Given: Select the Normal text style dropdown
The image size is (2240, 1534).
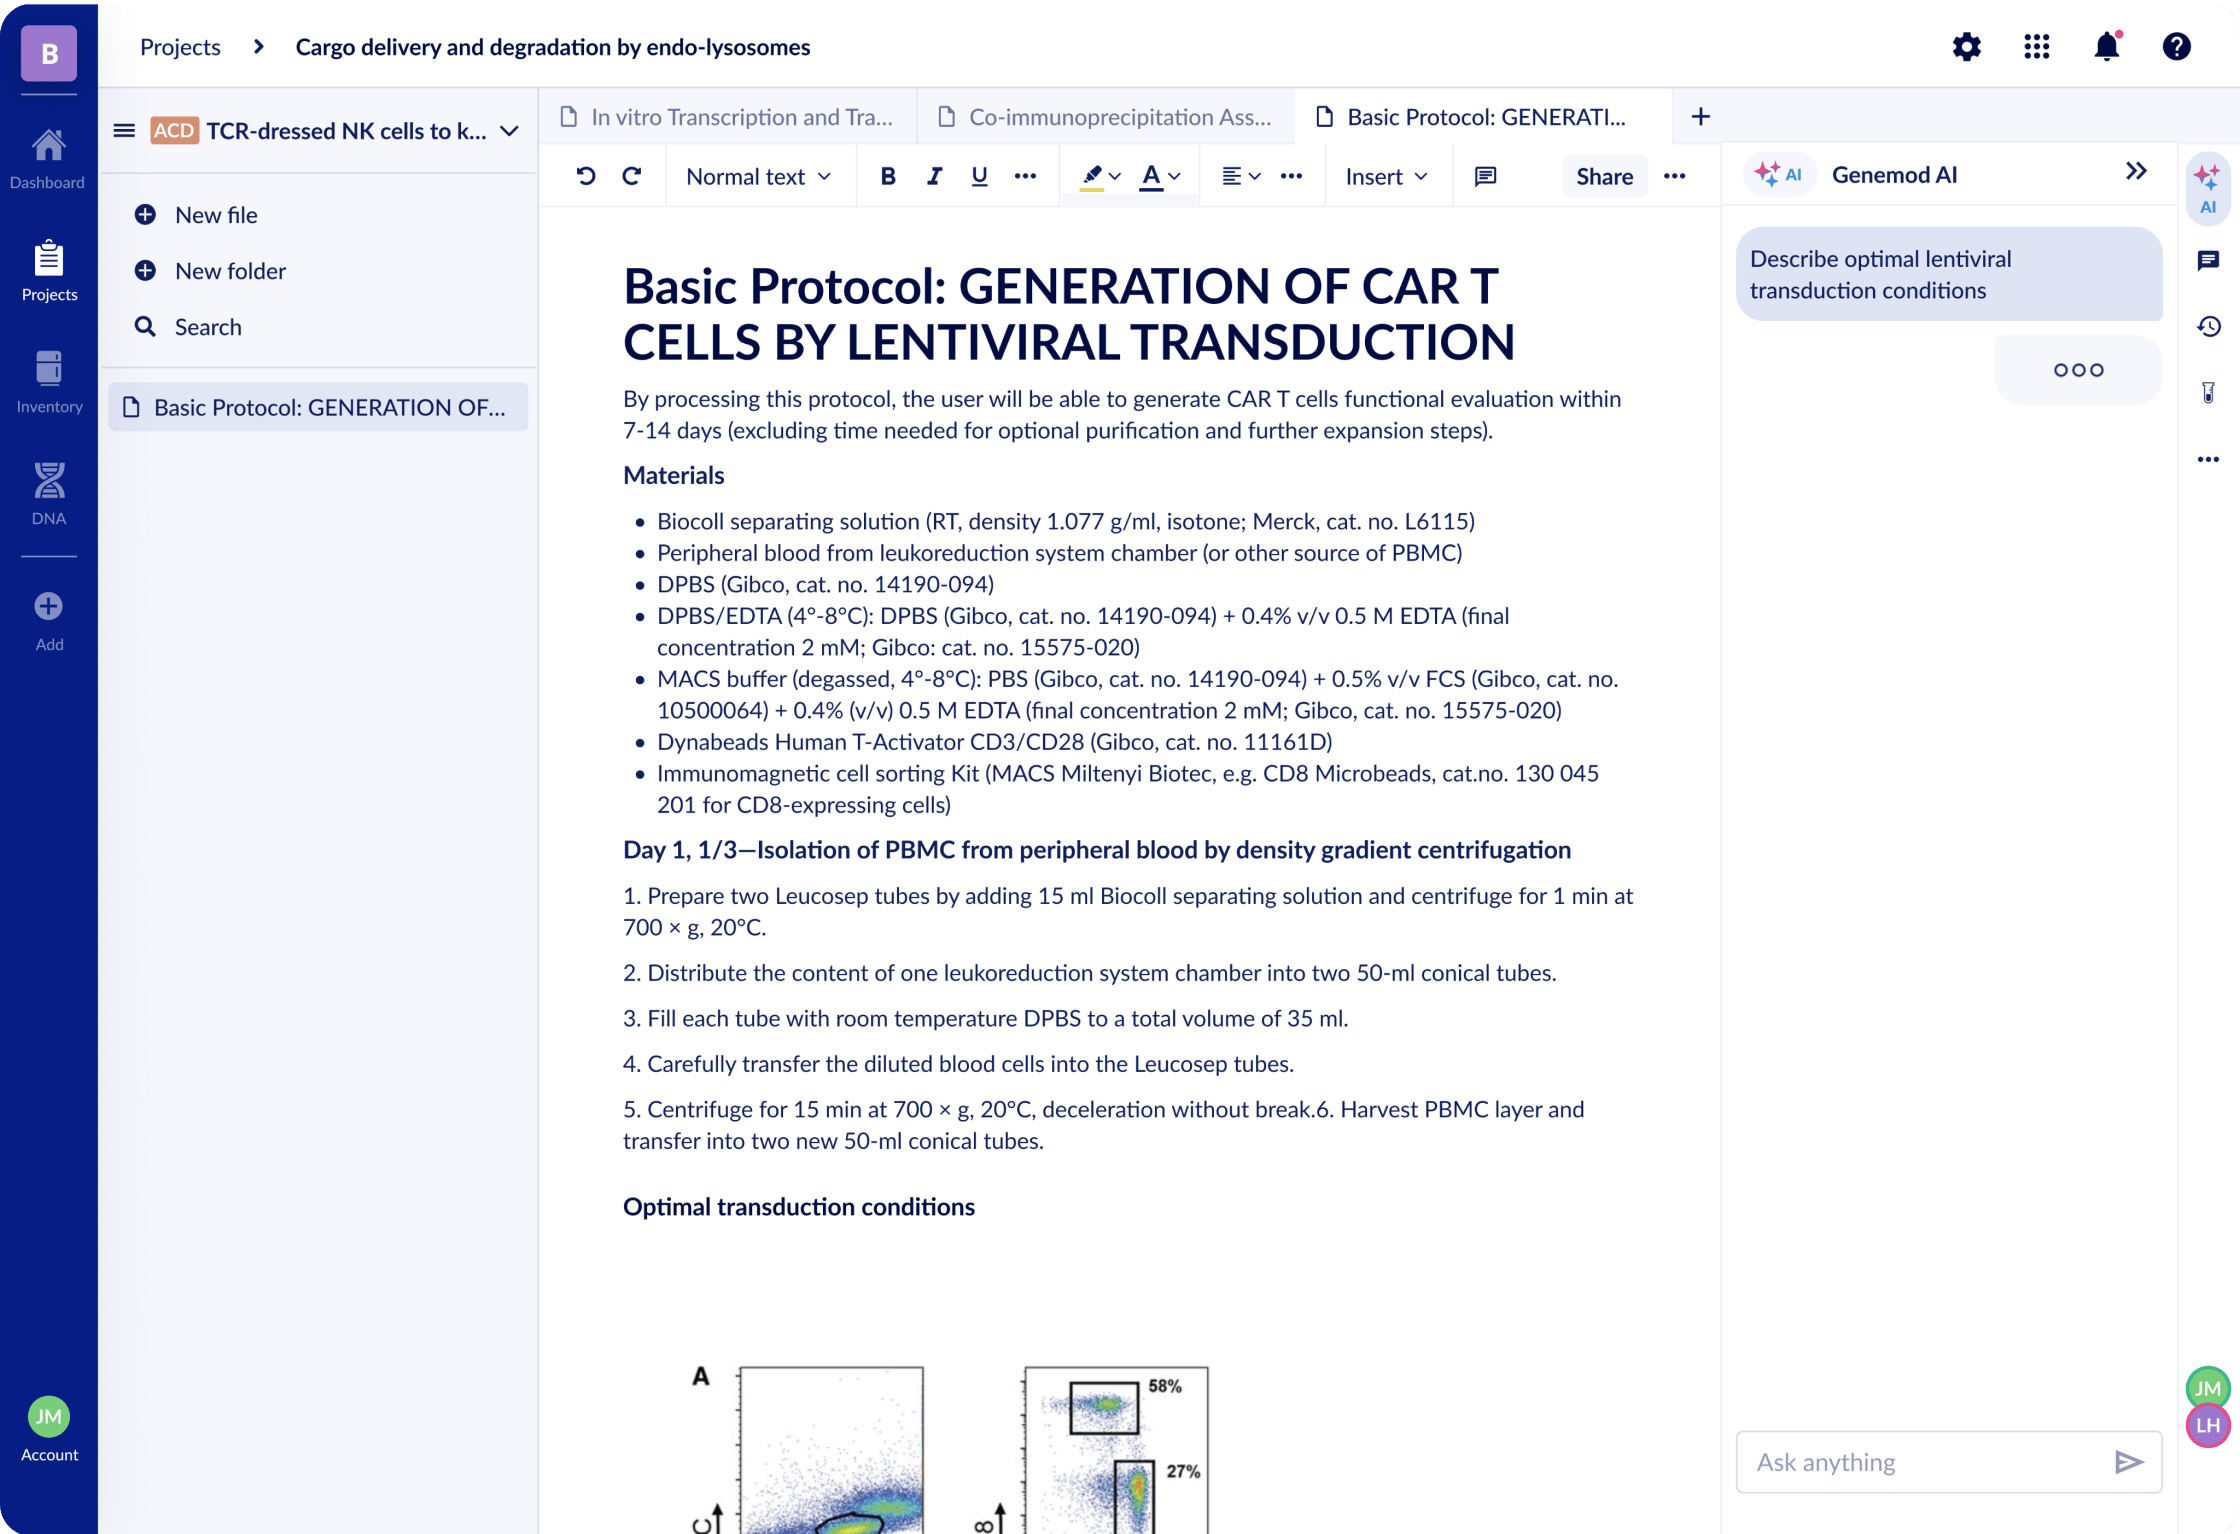Looking at the screenshot, I should (754, 175).
